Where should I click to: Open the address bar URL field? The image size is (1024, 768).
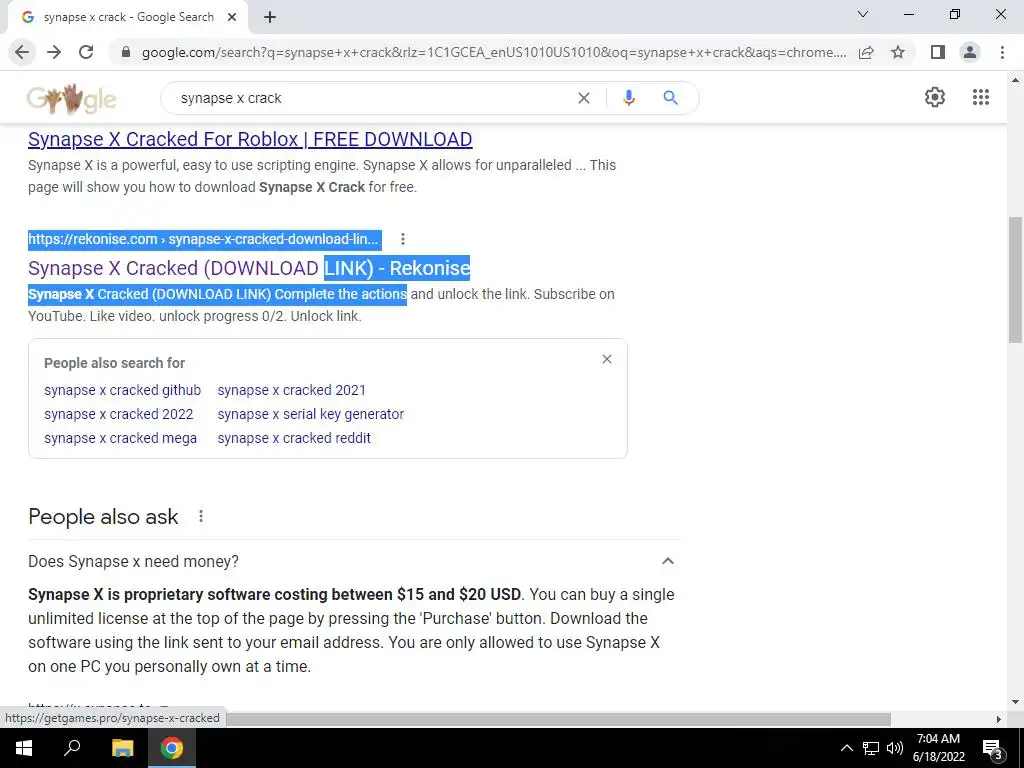(494, 52)
